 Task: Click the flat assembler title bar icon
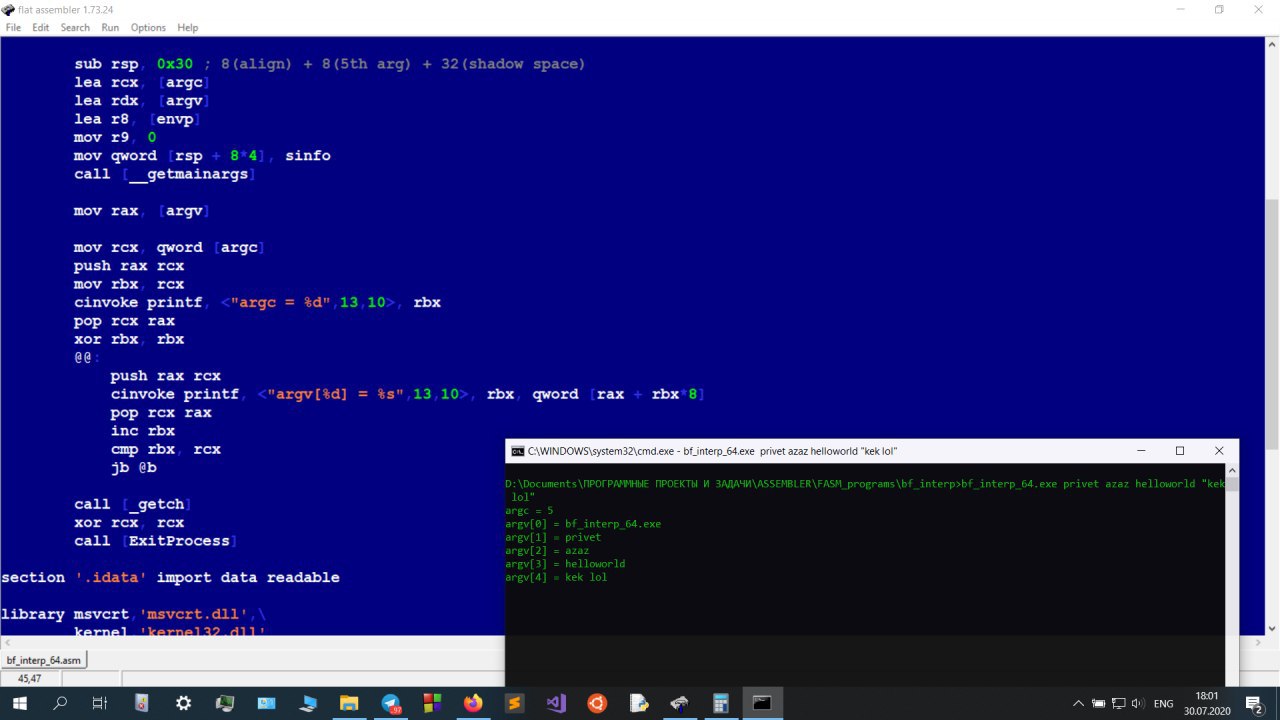(9, 9)
